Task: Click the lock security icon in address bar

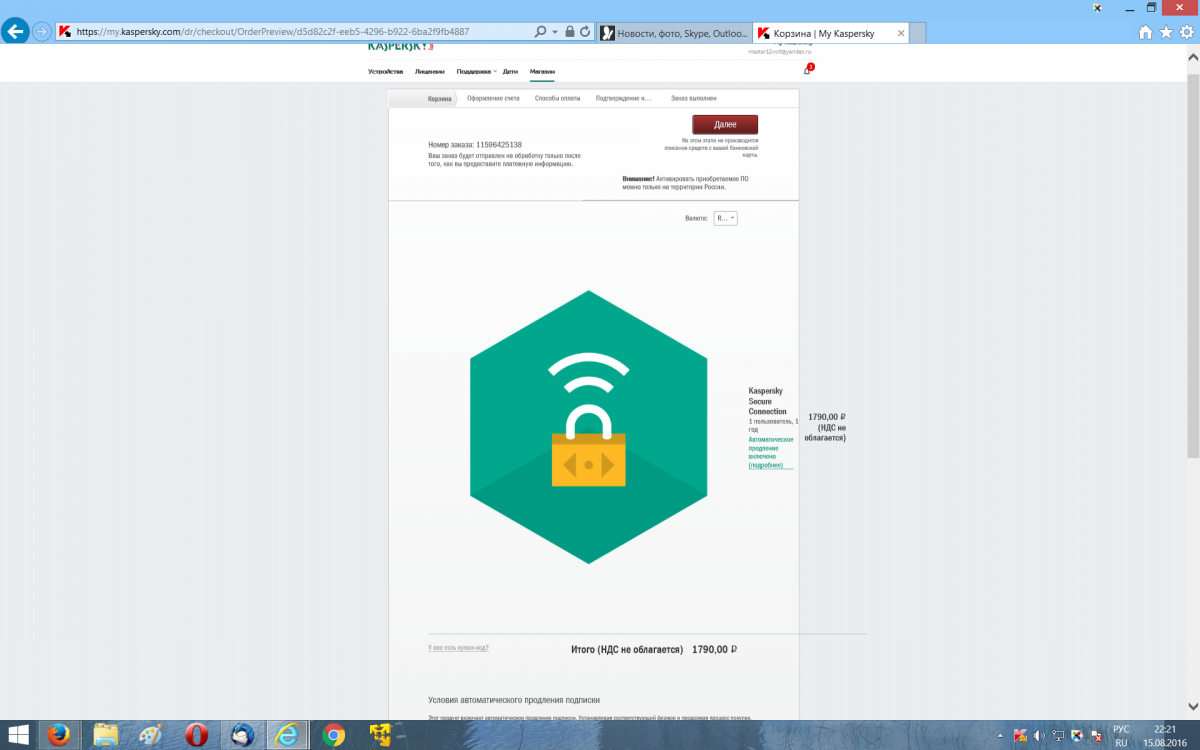Action: tap(569, 32)
